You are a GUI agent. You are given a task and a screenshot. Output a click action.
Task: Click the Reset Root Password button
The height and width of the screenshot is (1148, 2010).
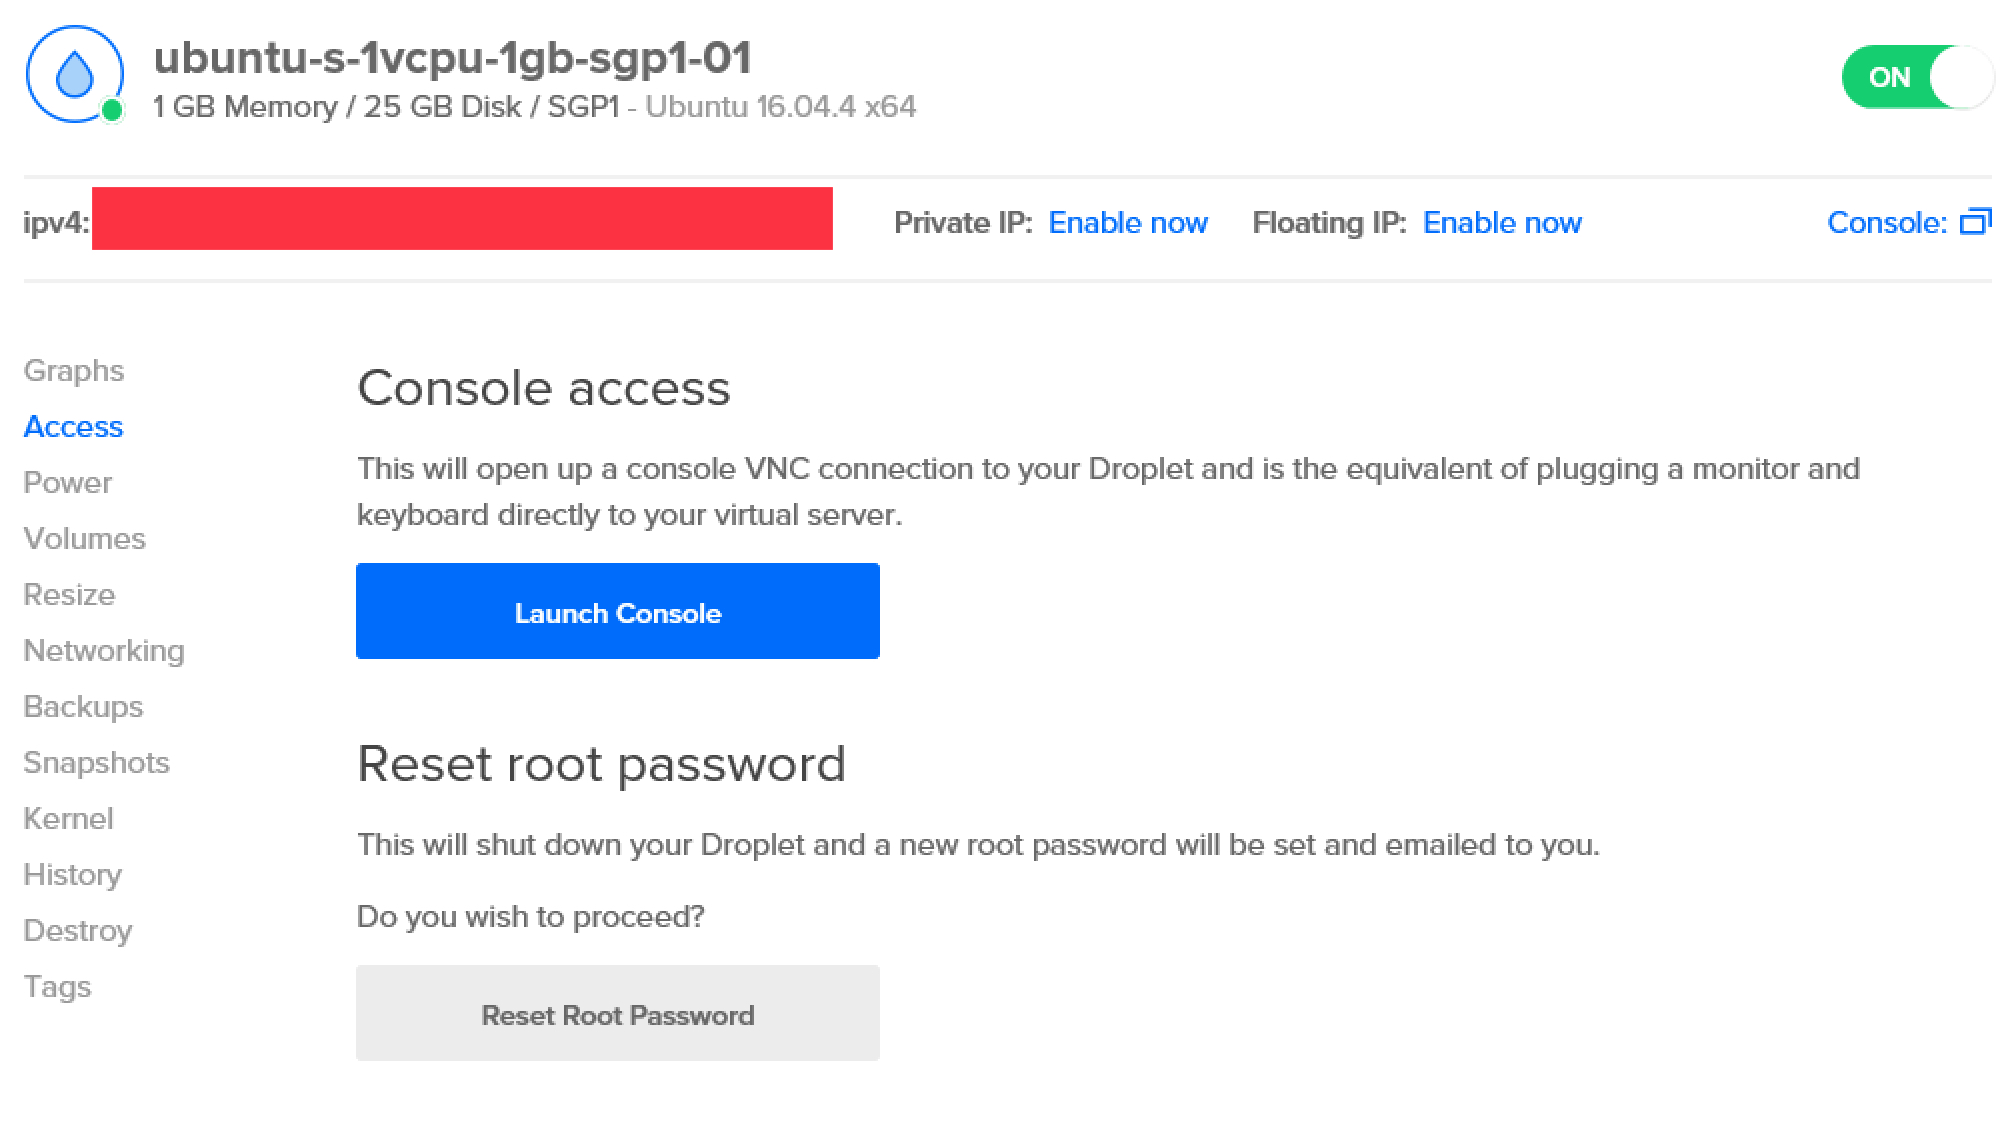(x=618, y=1014)
